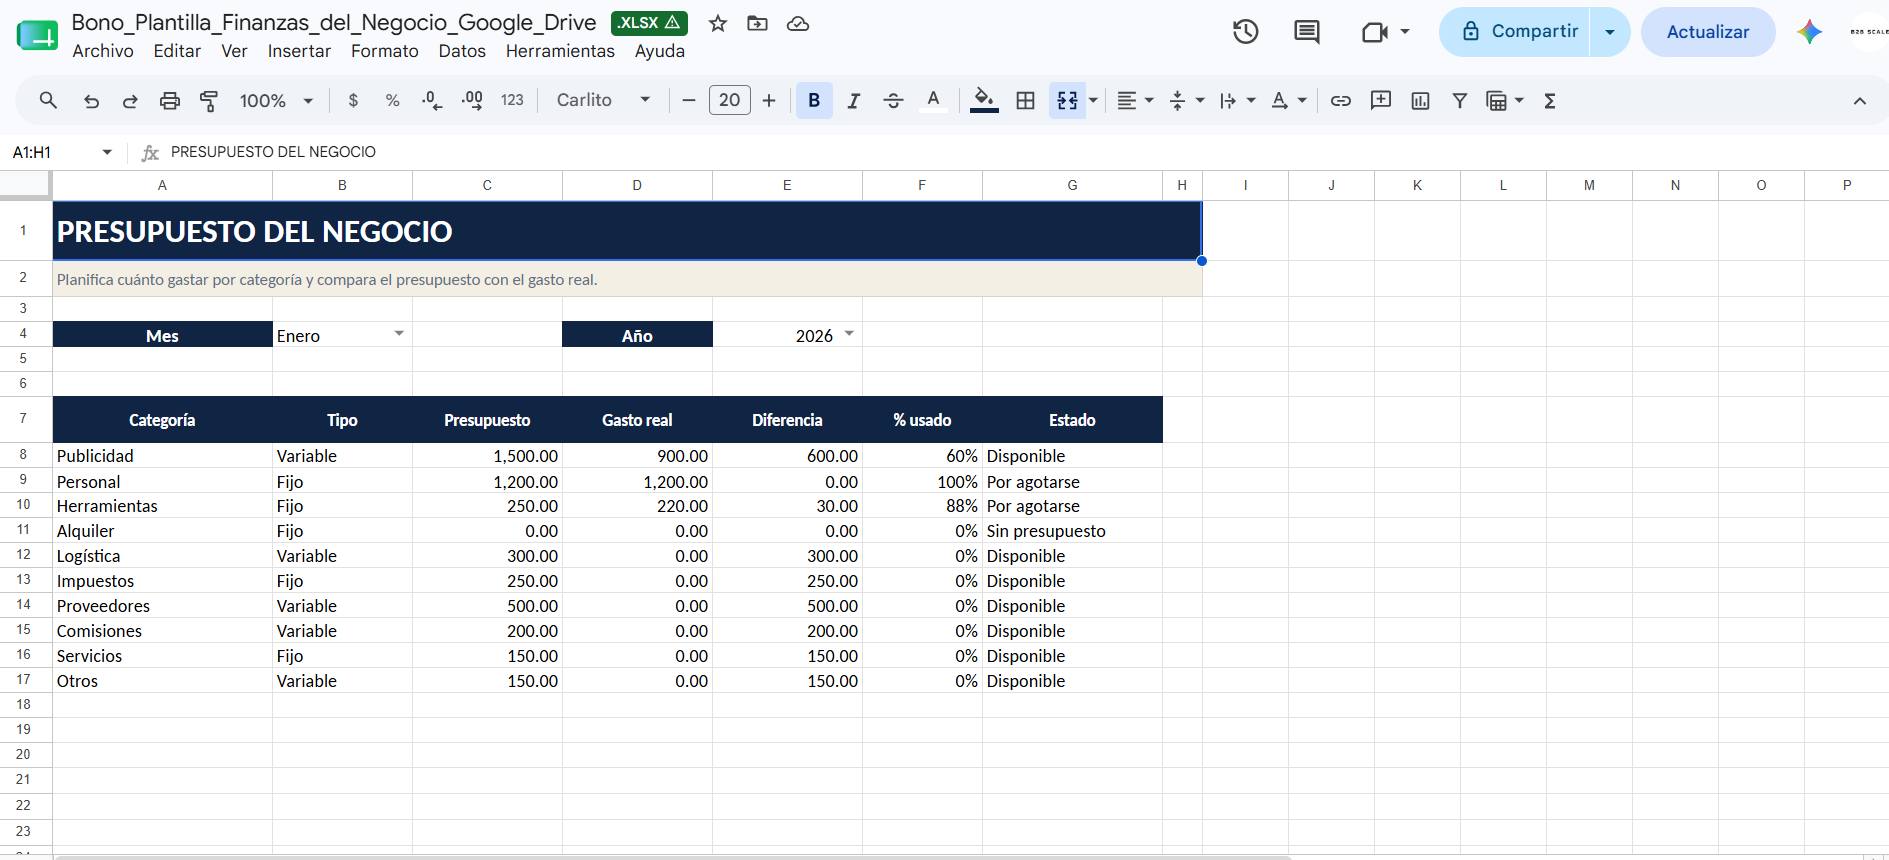View the cloud document status

798,23
